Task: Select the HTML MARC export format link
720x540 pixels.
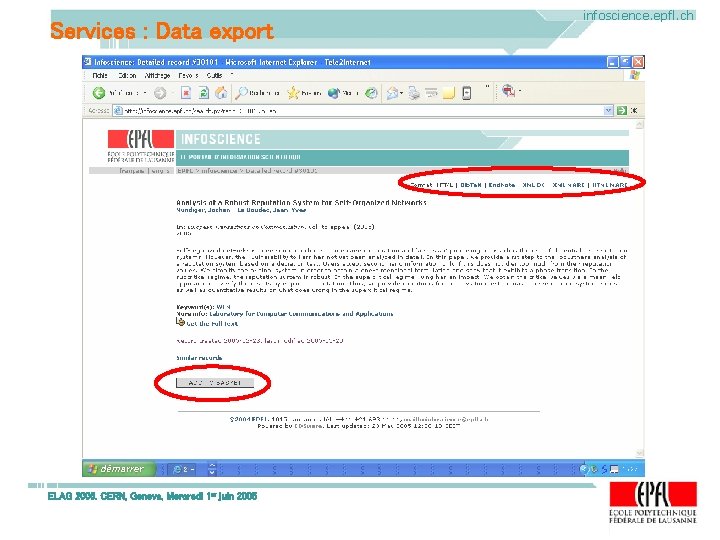Action: 610,185
